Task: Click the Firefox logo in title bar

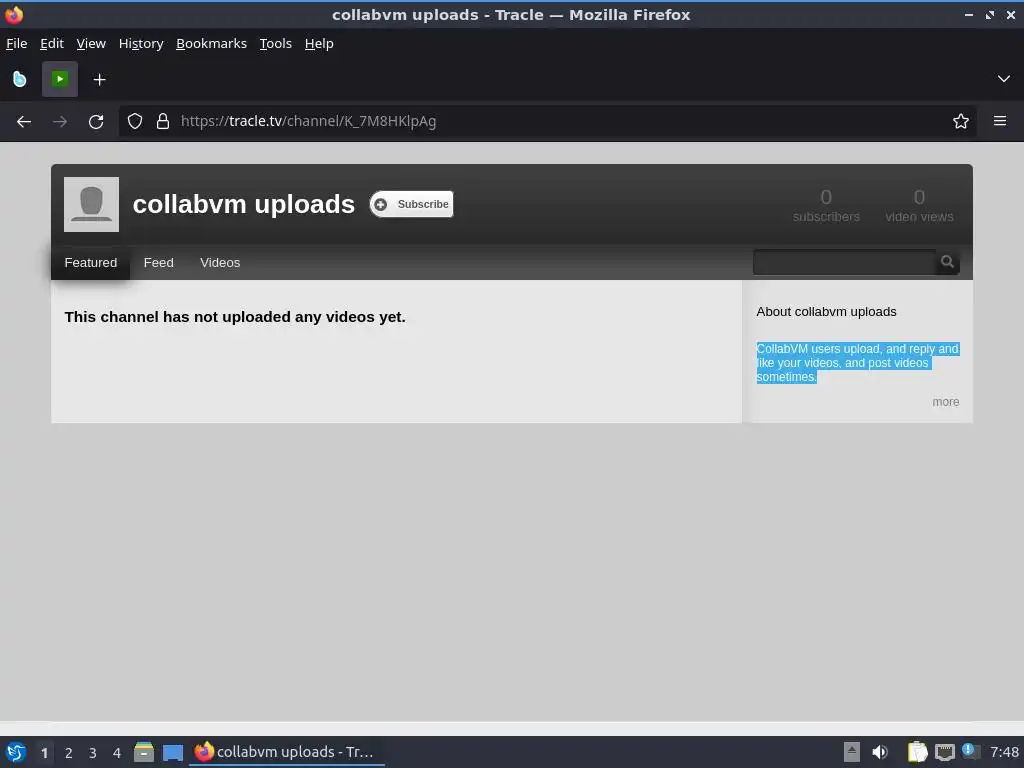Action: coord(14,14)
